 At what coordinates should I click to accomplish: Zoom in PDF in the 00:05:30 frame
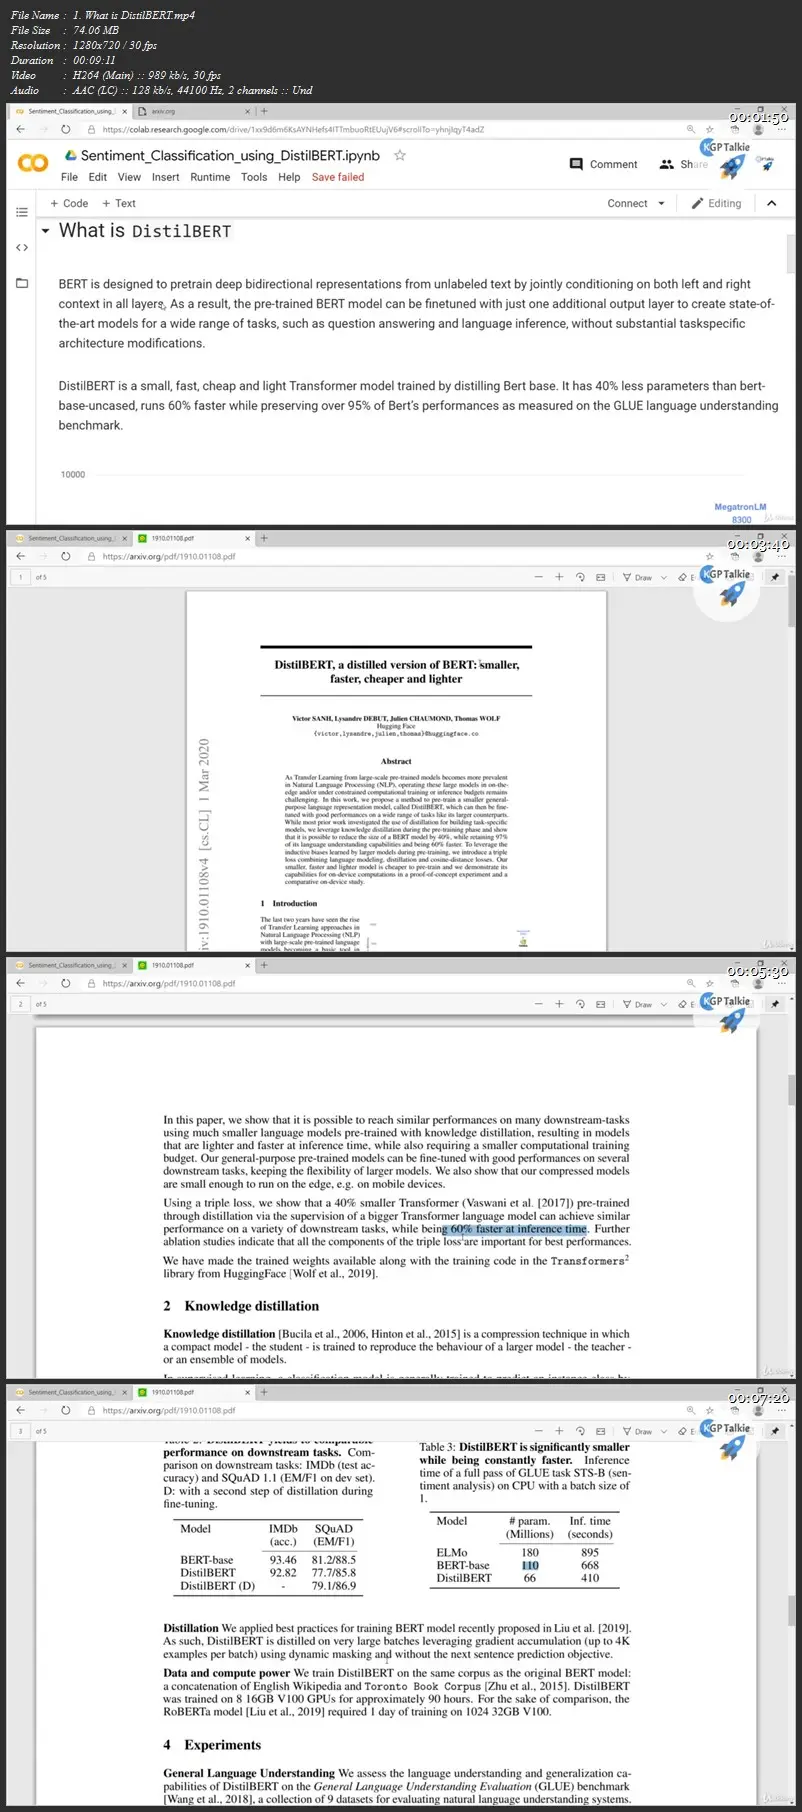click(559, 1004)
